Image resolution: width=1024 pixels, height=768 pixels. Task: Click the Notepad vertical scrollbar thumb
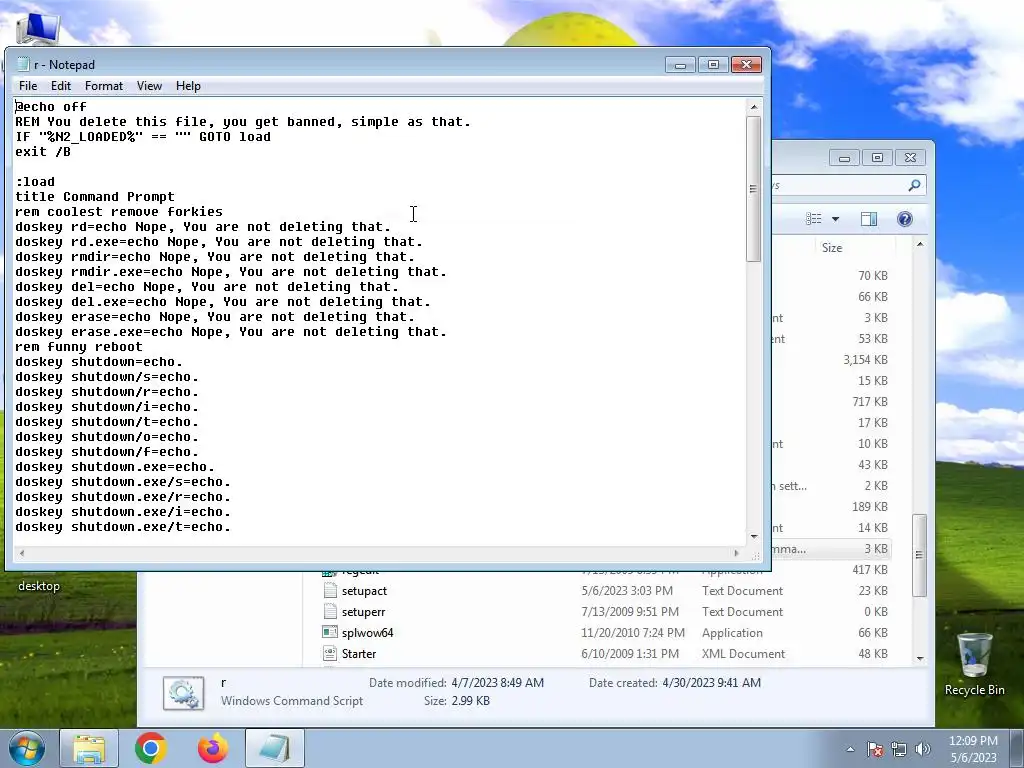(x=754, y=189)
